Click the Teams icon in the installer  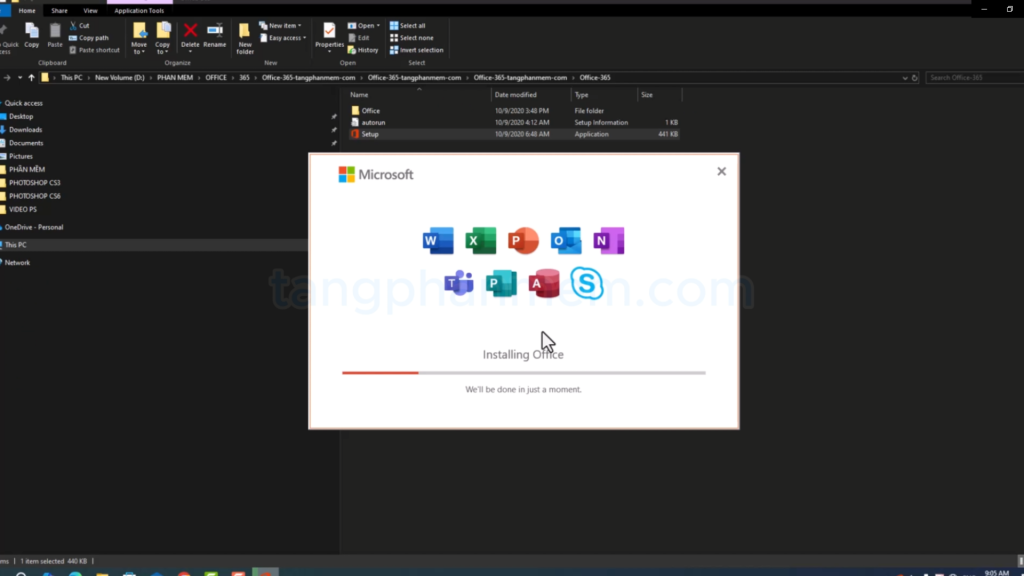coord(459,283)
